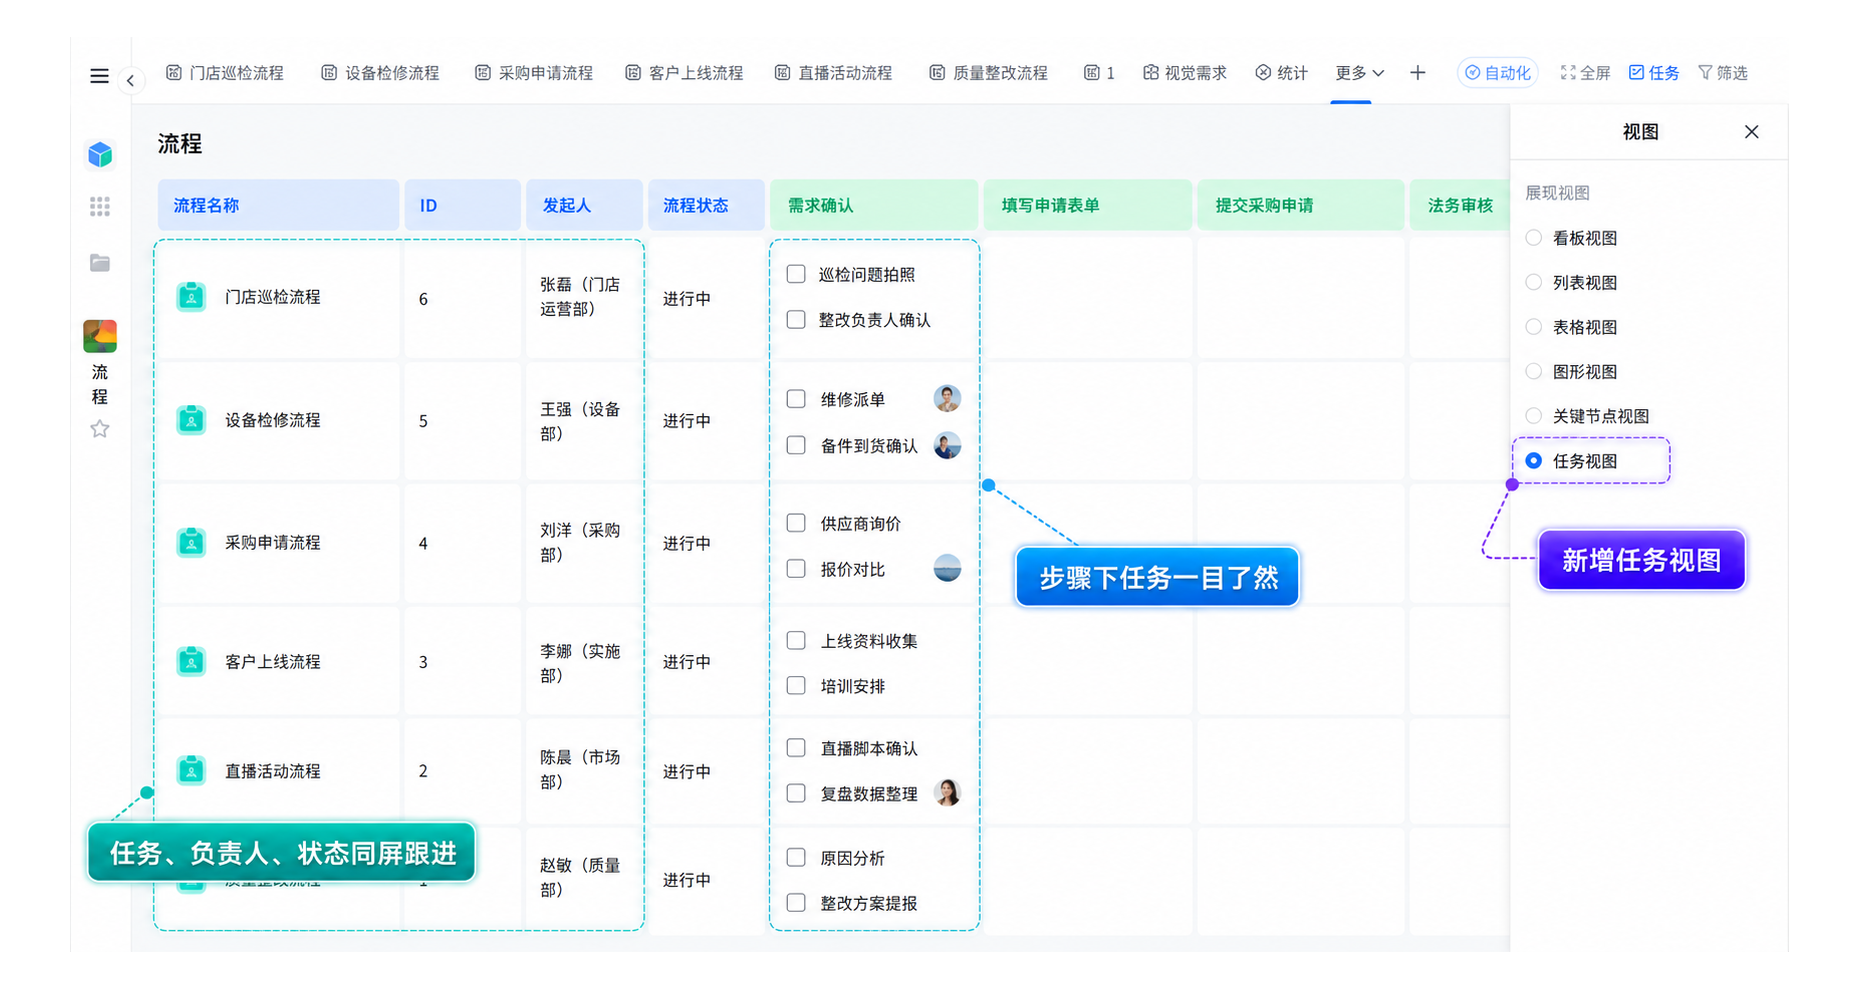Click the 客户上线流程 row icon

tap(191, 662)
